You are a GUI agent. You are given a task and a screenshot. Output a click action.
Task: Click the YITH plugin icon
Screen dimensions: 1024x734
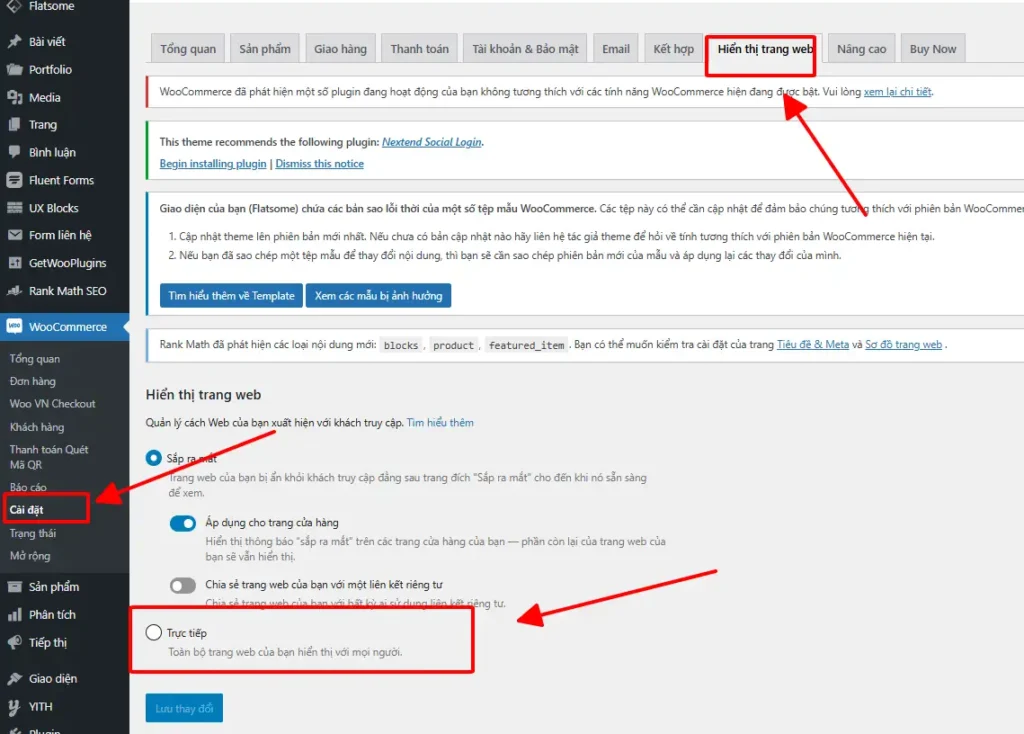14,707
